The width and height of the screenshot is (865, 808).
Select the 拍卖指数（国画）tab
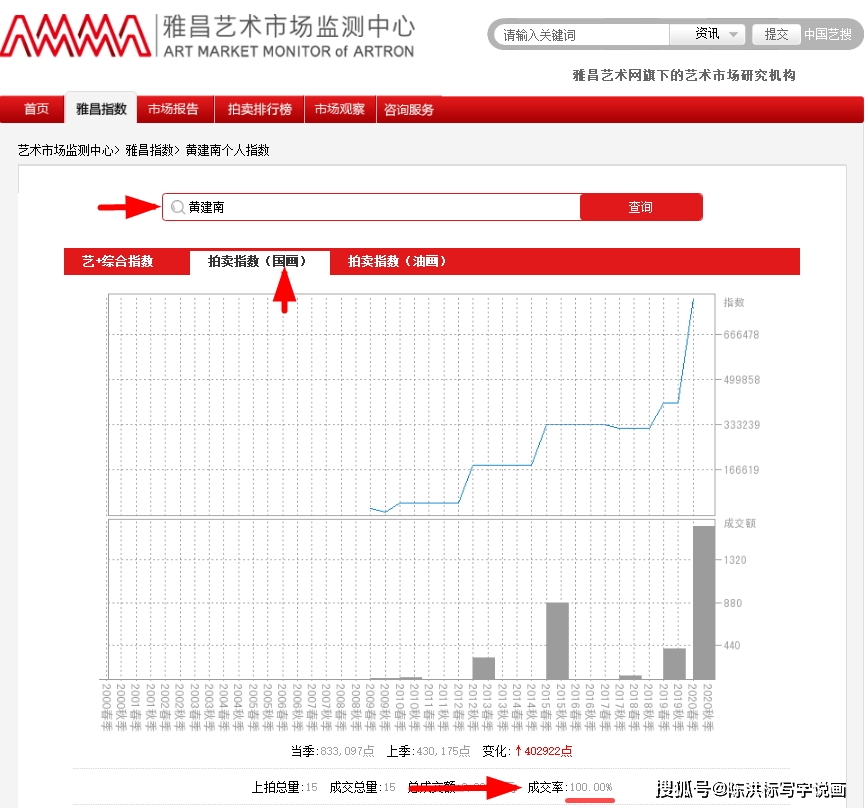tap(258, 261)
